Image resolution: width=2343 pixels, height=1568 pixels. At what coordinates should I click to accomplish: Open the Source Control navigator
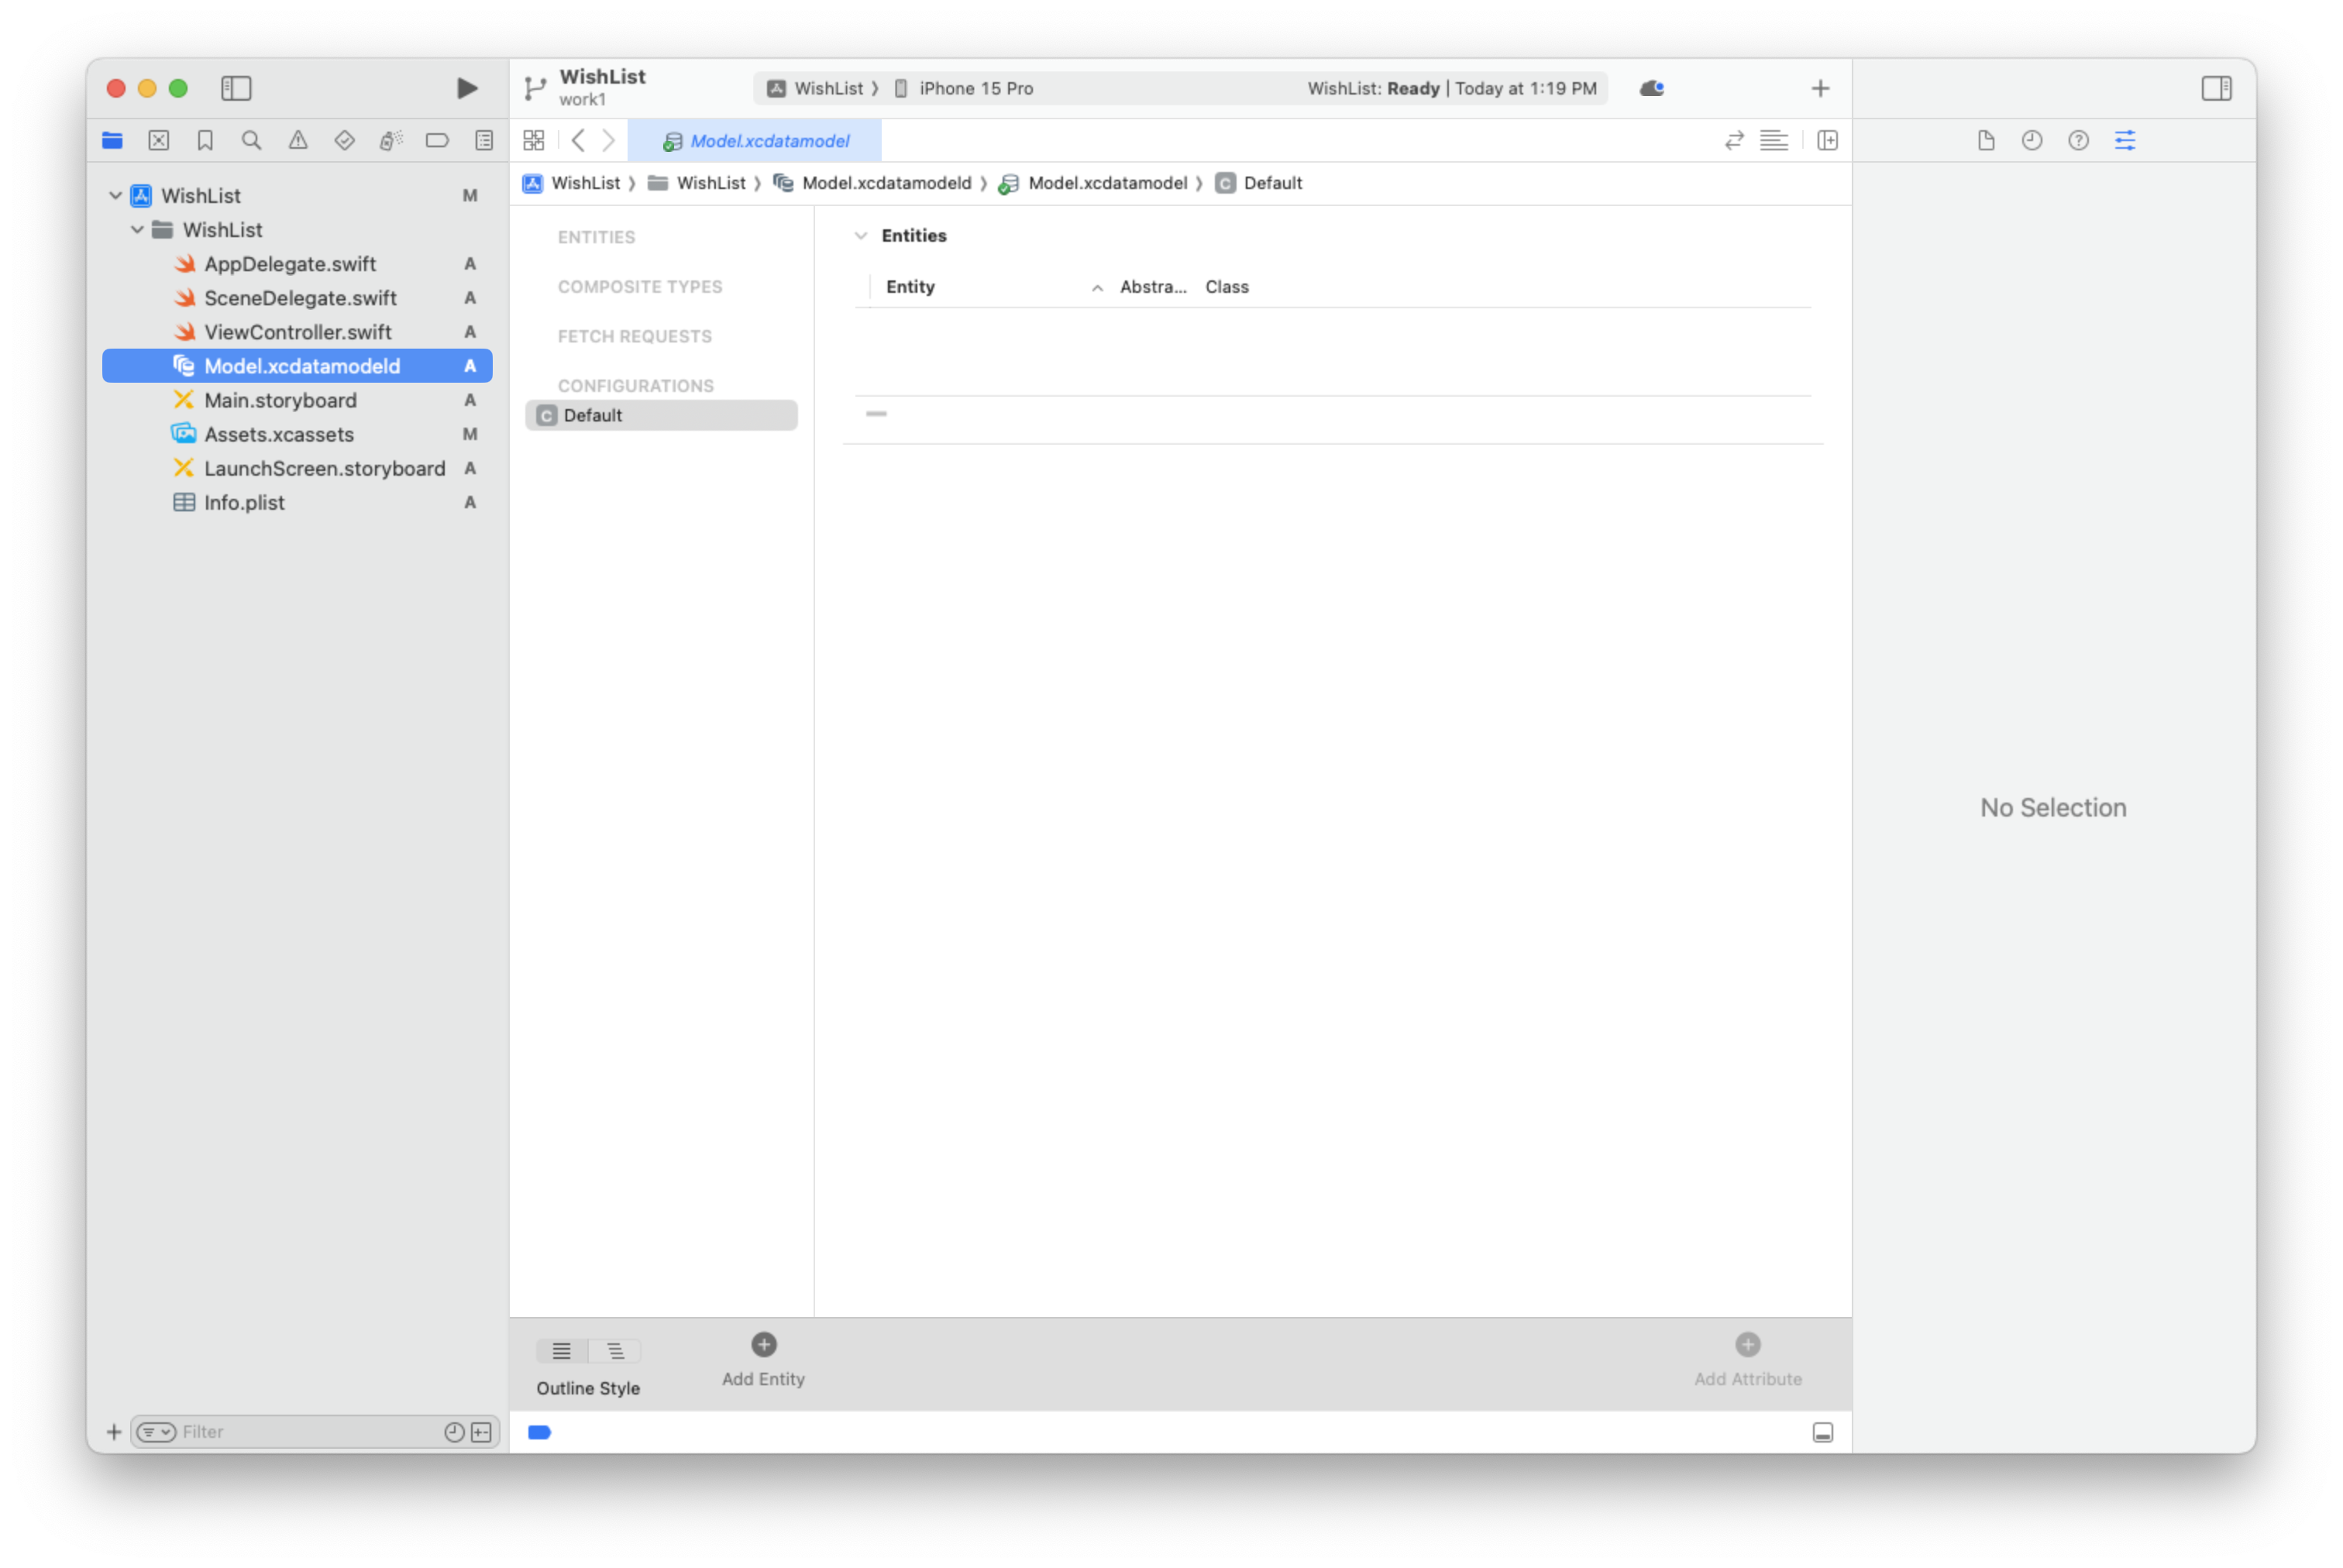tap(159, 141)
